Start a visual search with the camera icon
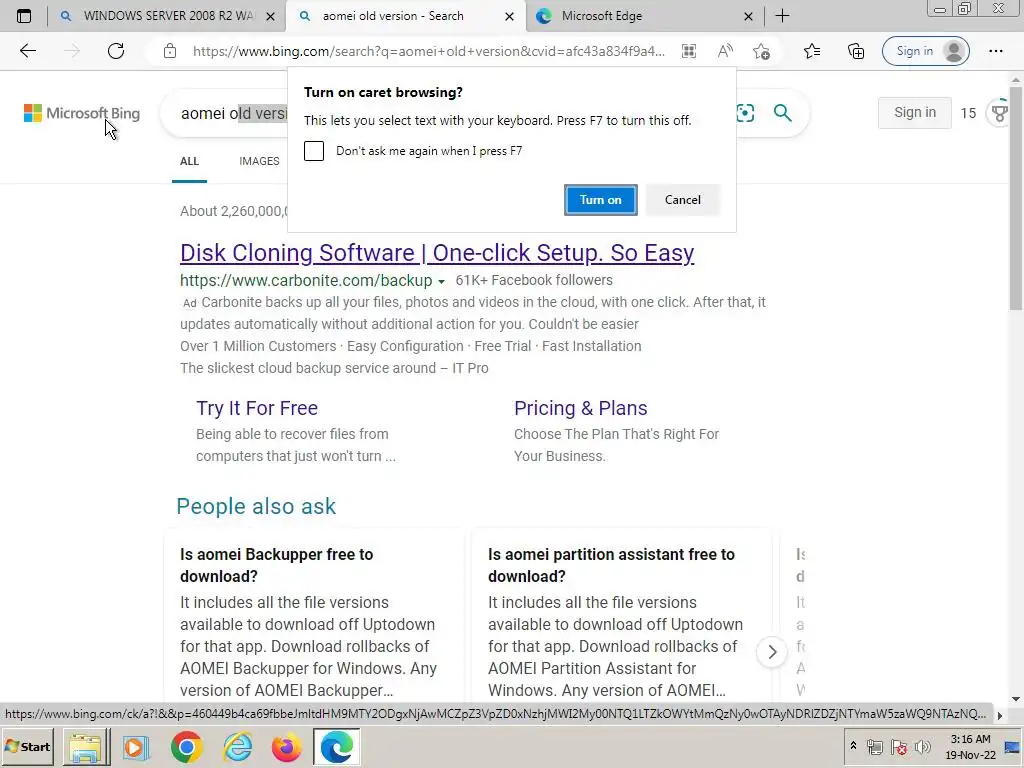Viewport: 1024px width, 768px height. 745,113
